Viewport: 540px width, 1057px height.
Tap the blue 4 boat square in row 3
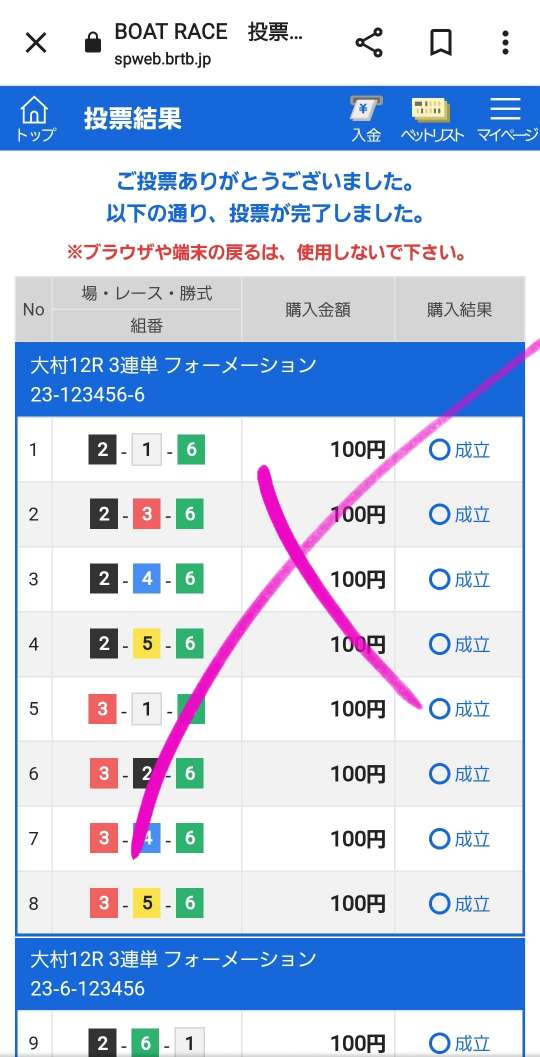tap(146, 580)
